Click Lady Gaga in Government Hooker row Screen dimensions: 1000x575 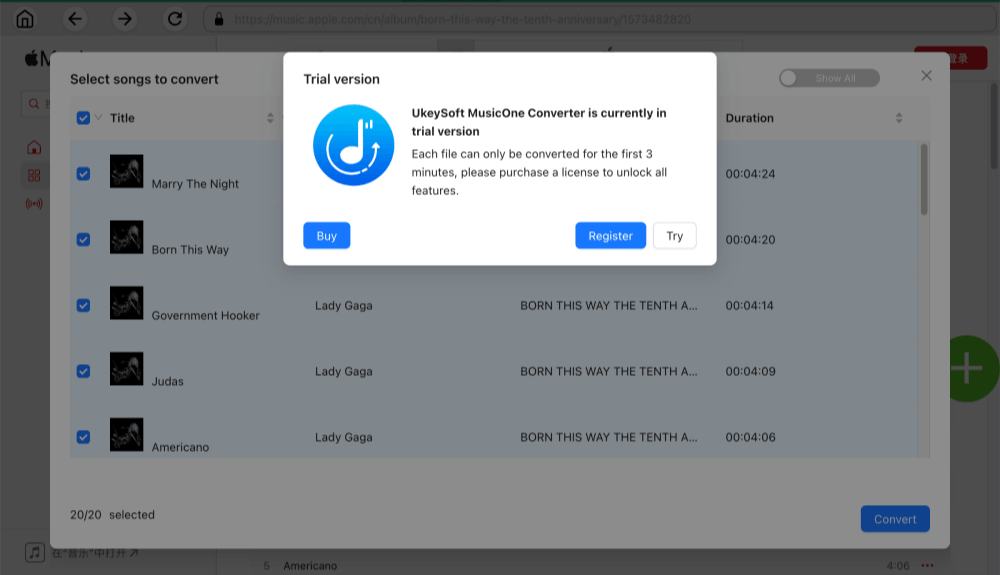point(344,305)
